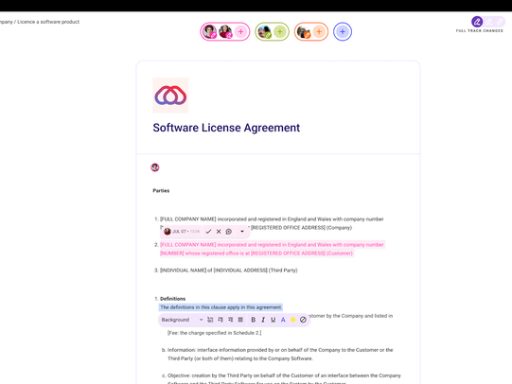
Task: Accept the tracked change with the checkmark
Action: (208, 231)
